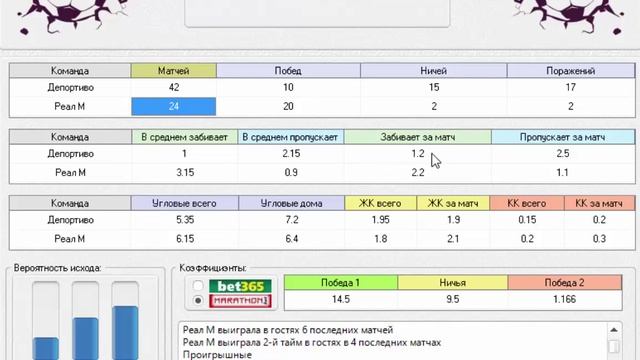
Task: Click 'Реал М' in corners table
Action: (70, 239)
